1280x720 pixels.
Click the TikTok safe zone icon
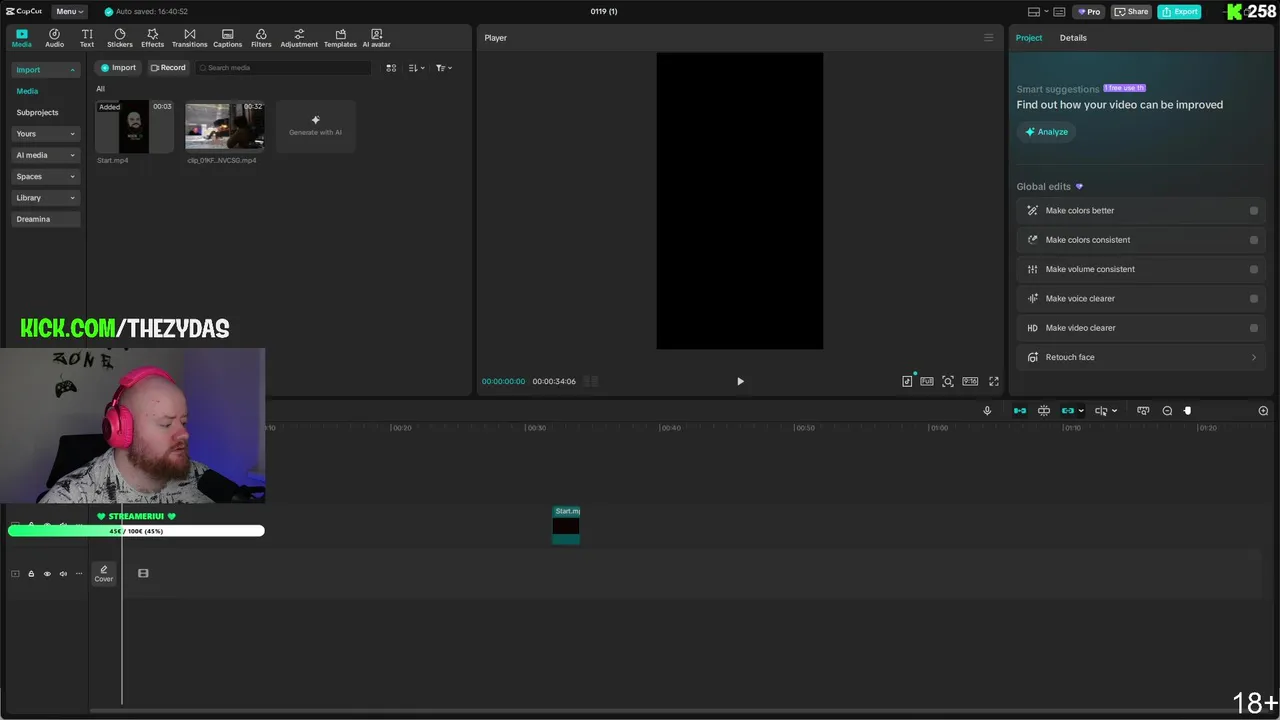pos(907,381)
